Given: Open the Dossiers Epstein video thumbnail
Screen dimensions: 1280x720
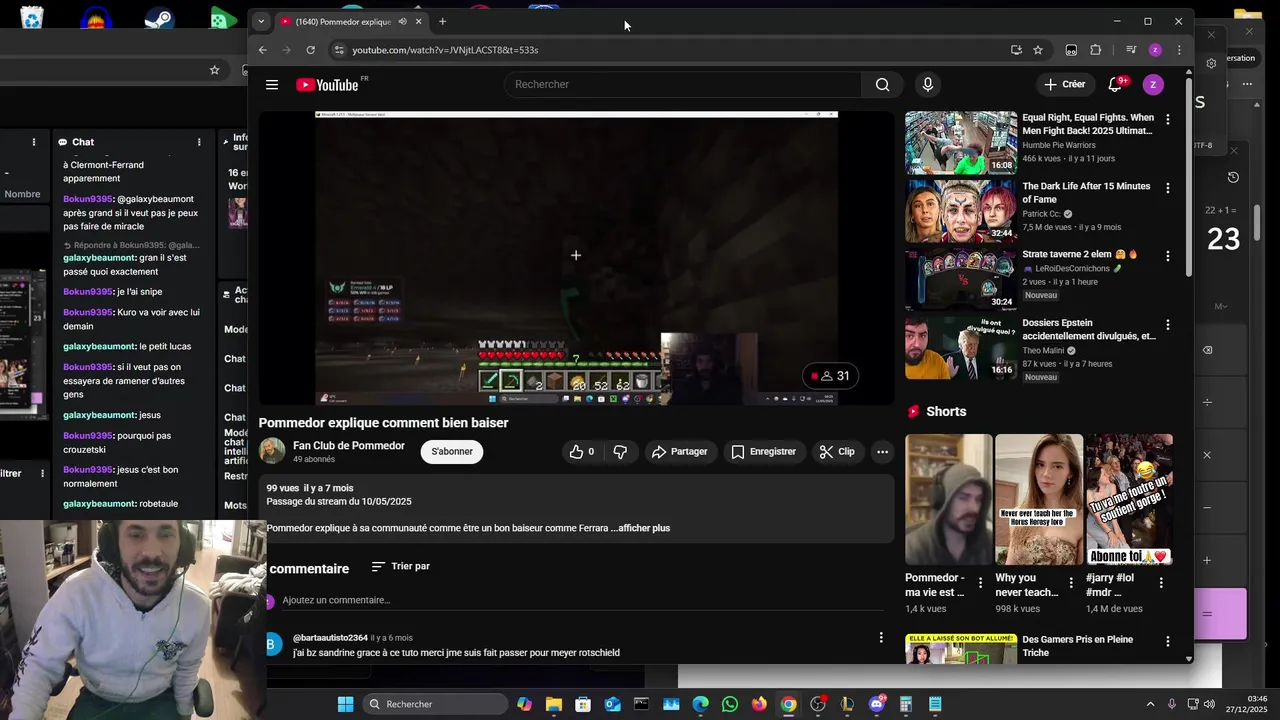Looking at the screenshot, I should coord(961,348).
